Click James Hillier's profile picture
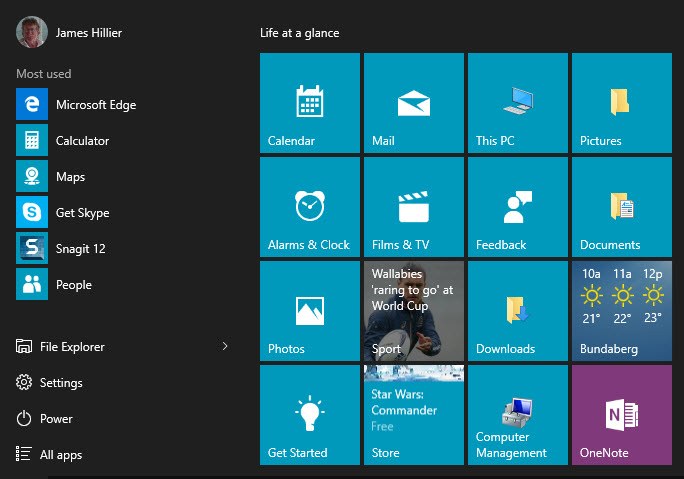This screenshot has width=684, height=479. click(x=32, y=32)
